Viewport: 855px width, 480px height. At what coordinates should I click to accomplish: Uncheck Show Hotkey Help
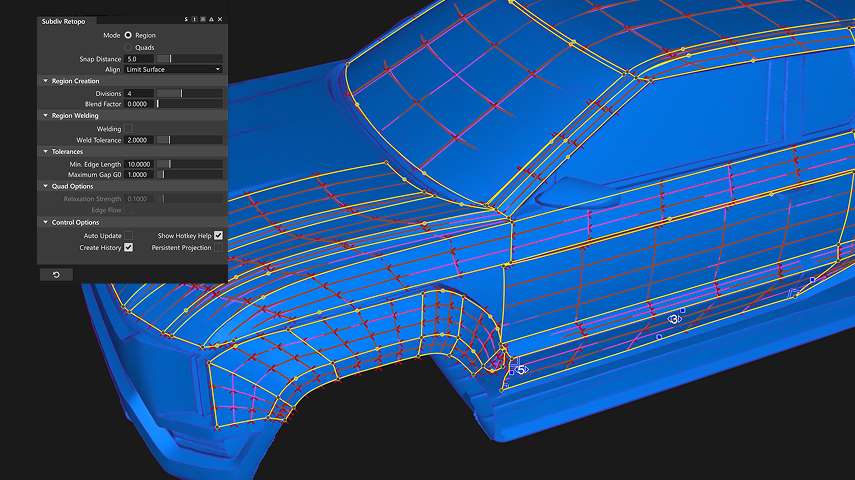point(218,236)
